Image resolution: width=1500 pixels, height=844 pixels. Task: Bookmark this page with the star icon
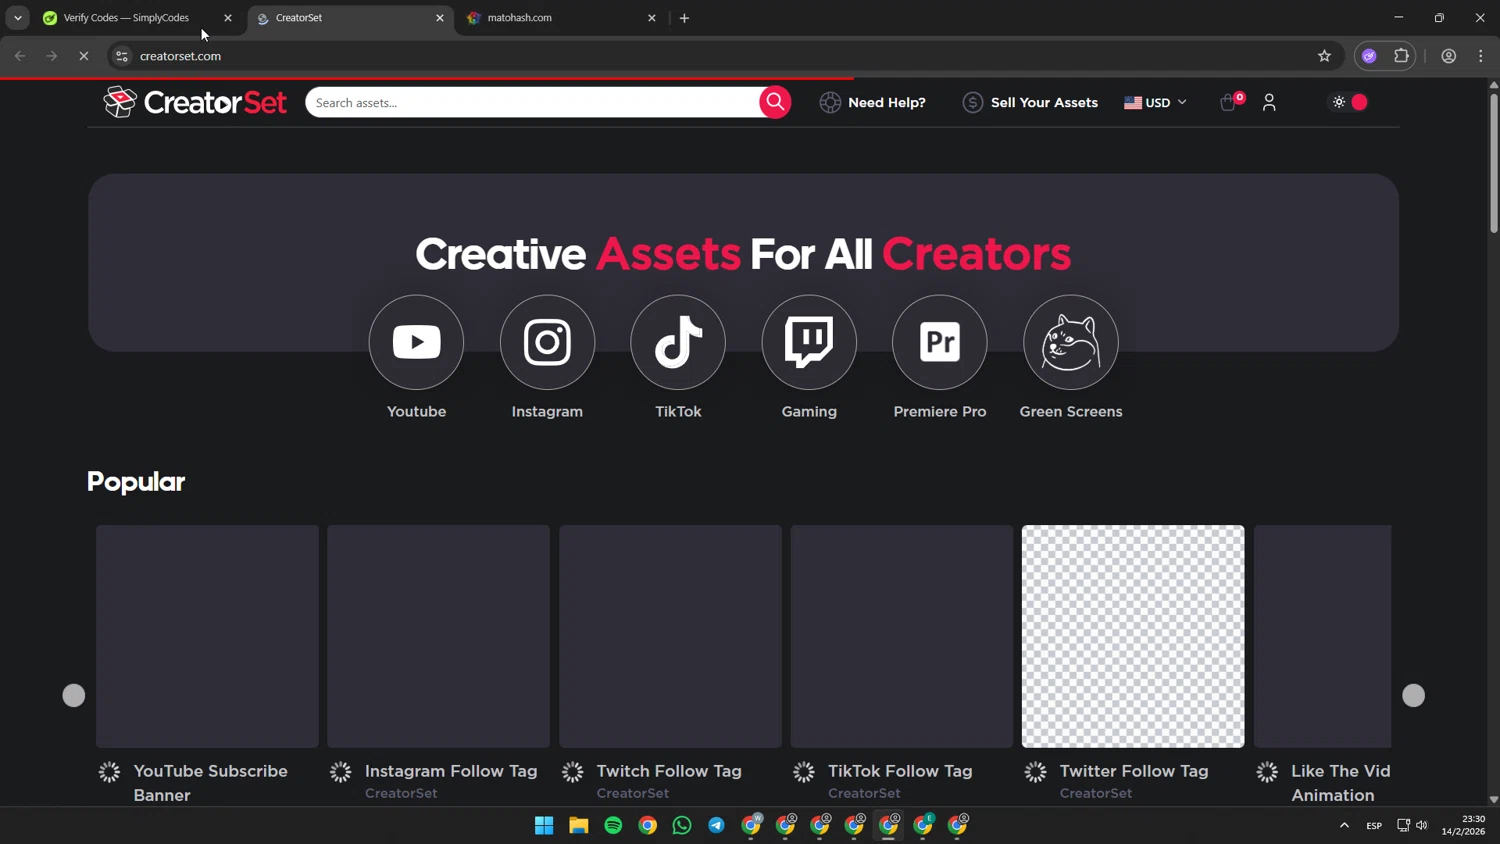tap(1324, 56)
